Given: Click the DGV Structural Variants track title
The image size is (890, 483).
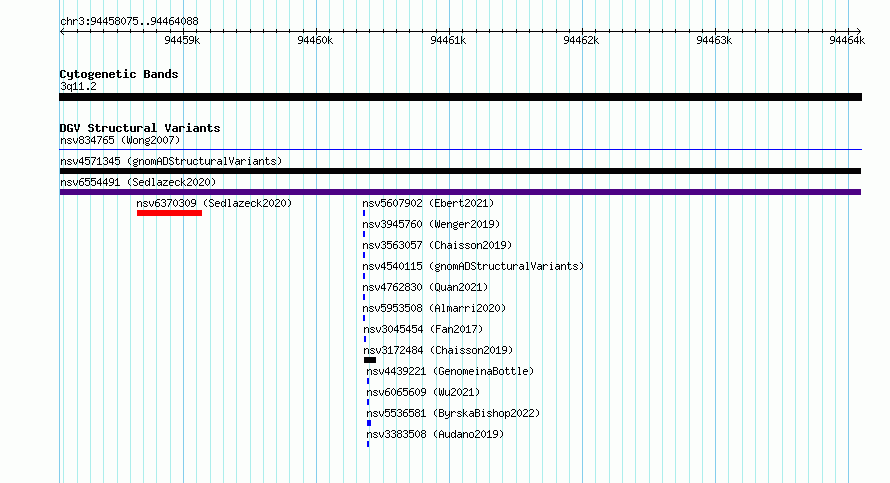Looking at the screenshot, I should tap(140, 128).
